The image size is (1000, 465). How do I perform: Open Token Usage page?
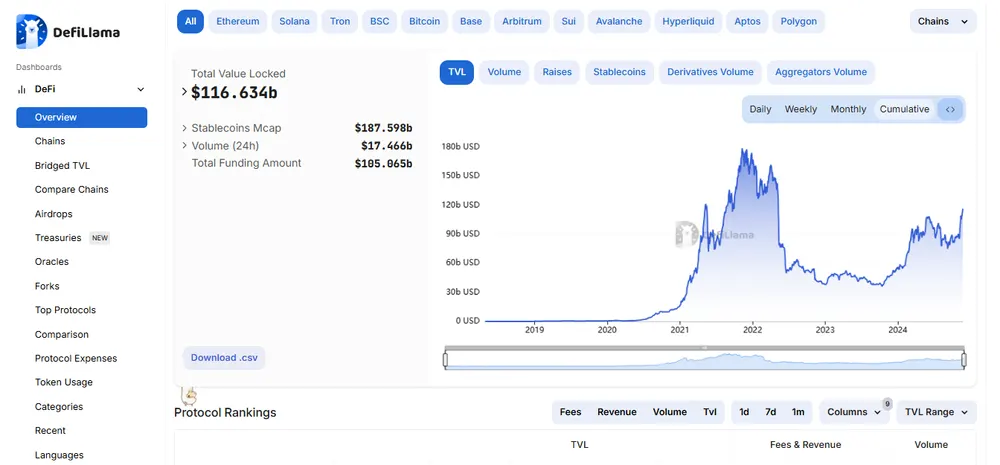coord(64,382)
